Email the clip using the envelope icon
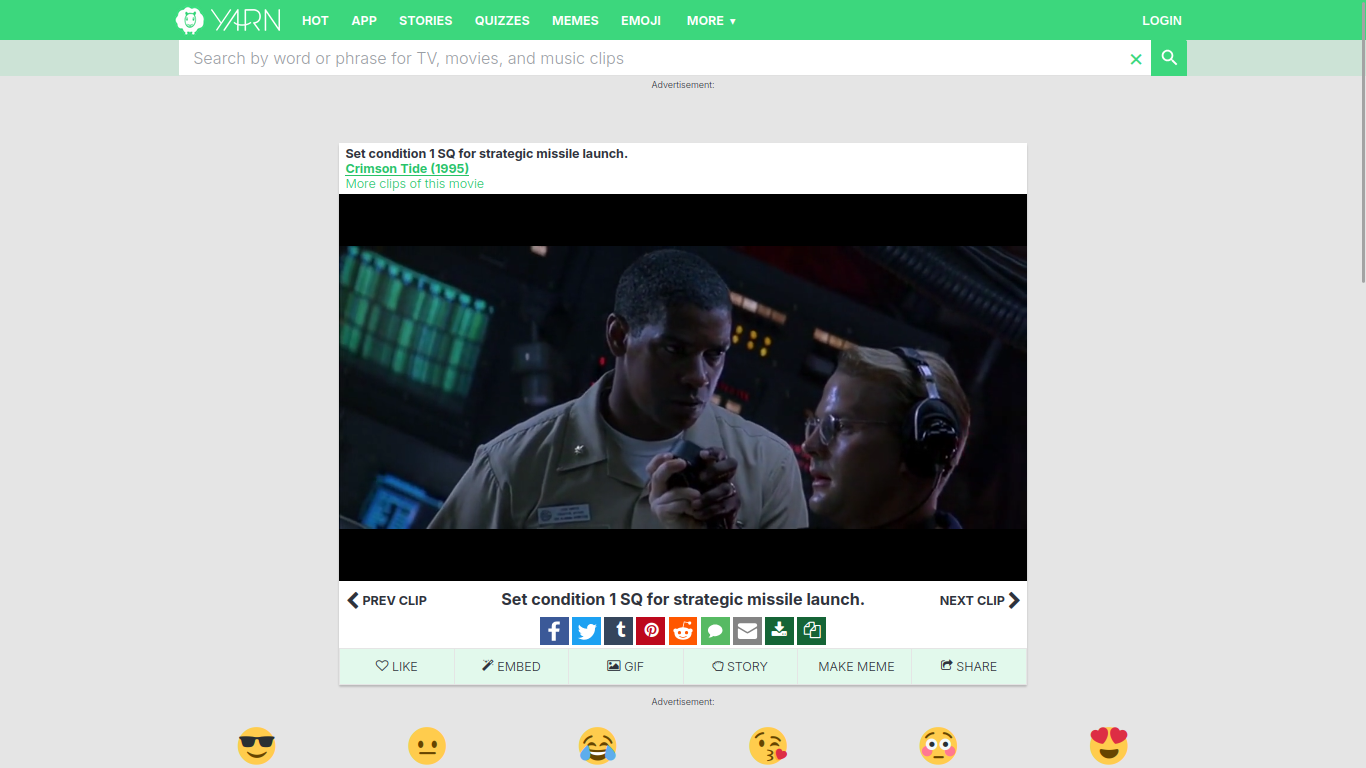 coord(747,631)
